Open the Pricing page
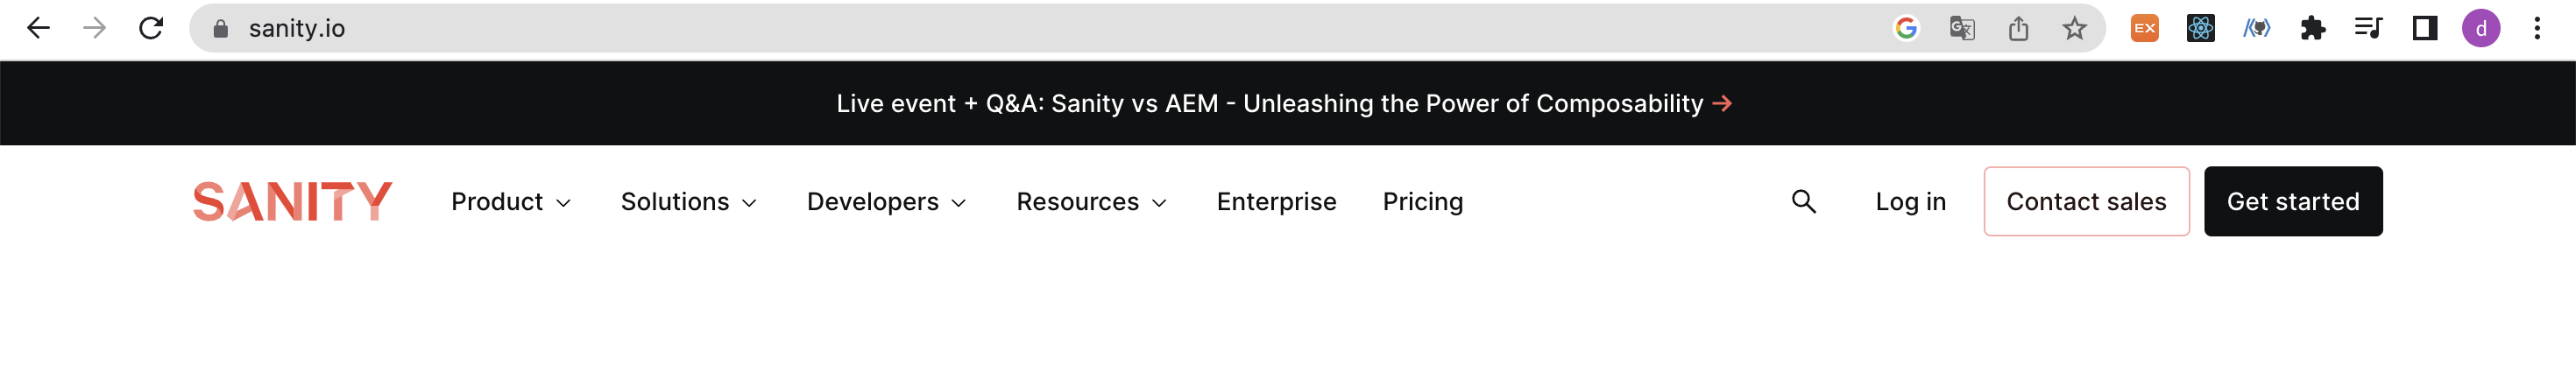 (x=1422, y=202)
